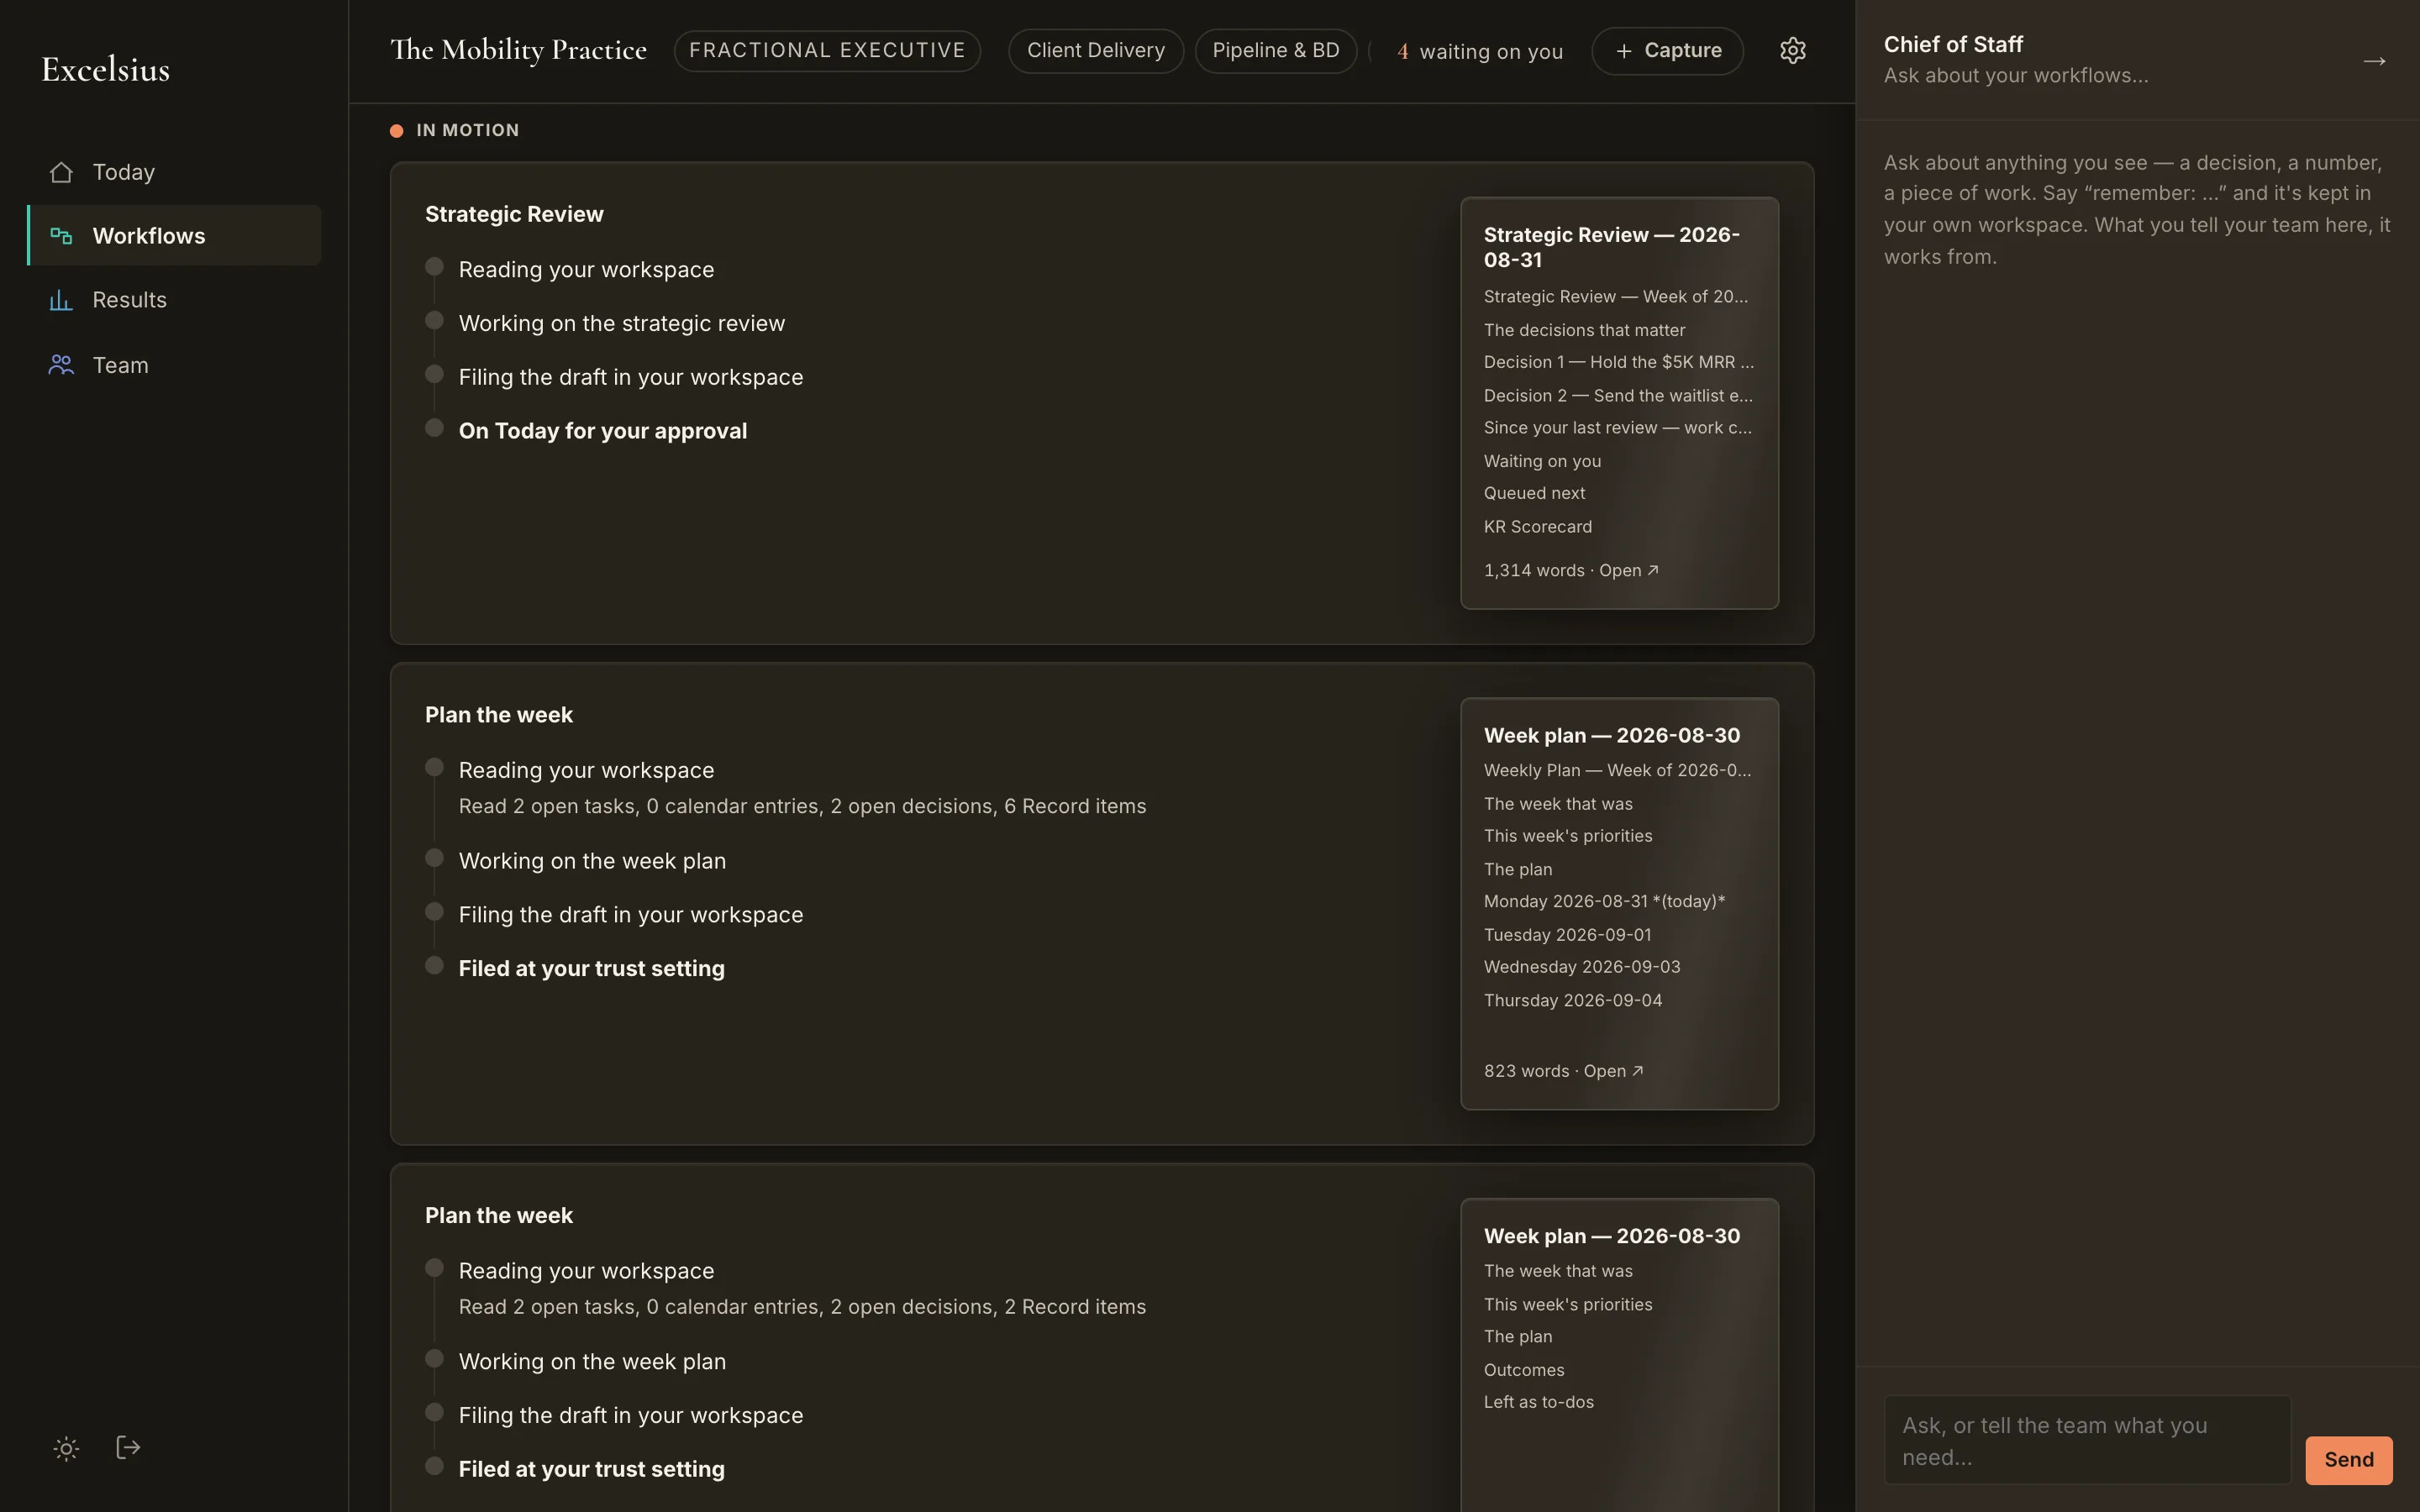Click 'The Mobility Practice' workspace title
Image resolution: width=2420 pixels, height=1512 pixels.
pos(518,50)
